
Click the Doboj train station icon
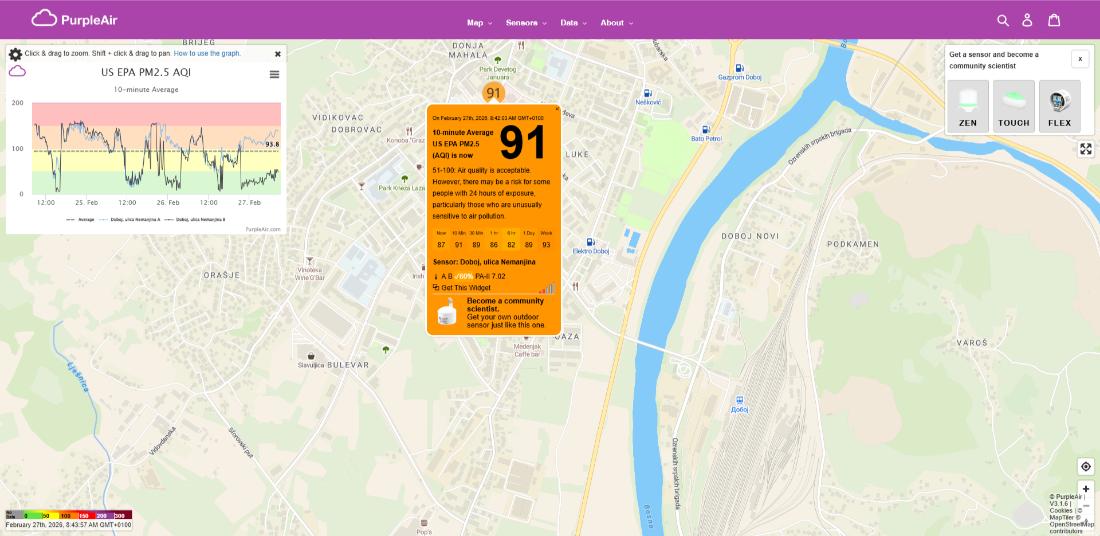click(740, 399)
